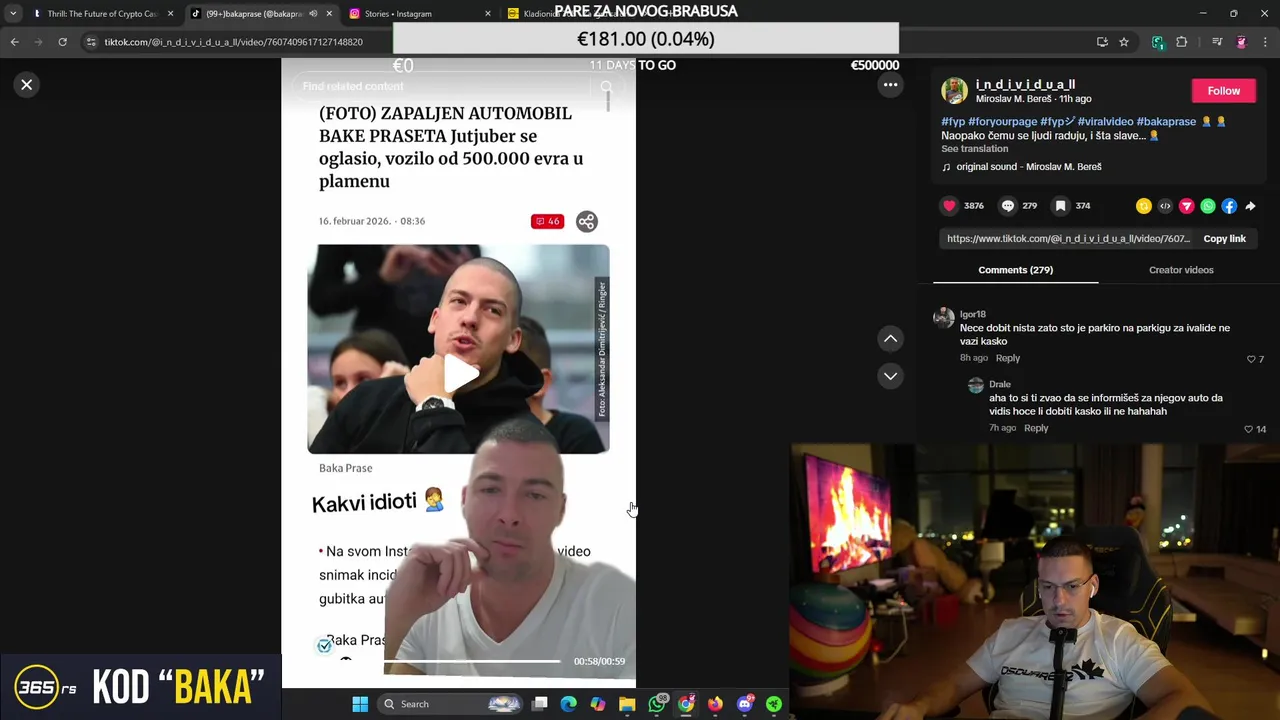Open the Extensions puzzle icon
The width and height of the screenshot is (1280, 720).
tap(1181, 42)
